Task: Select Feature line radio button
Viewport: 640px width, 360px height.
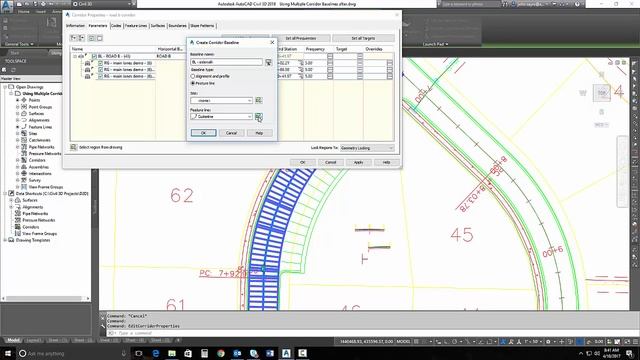Action: (193, 83)
